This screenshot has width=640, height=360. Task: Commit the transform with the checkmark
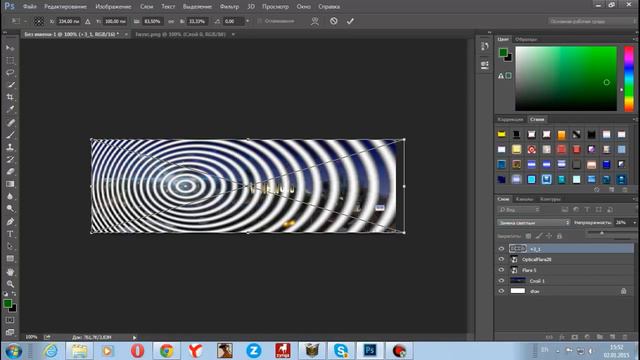350,21
